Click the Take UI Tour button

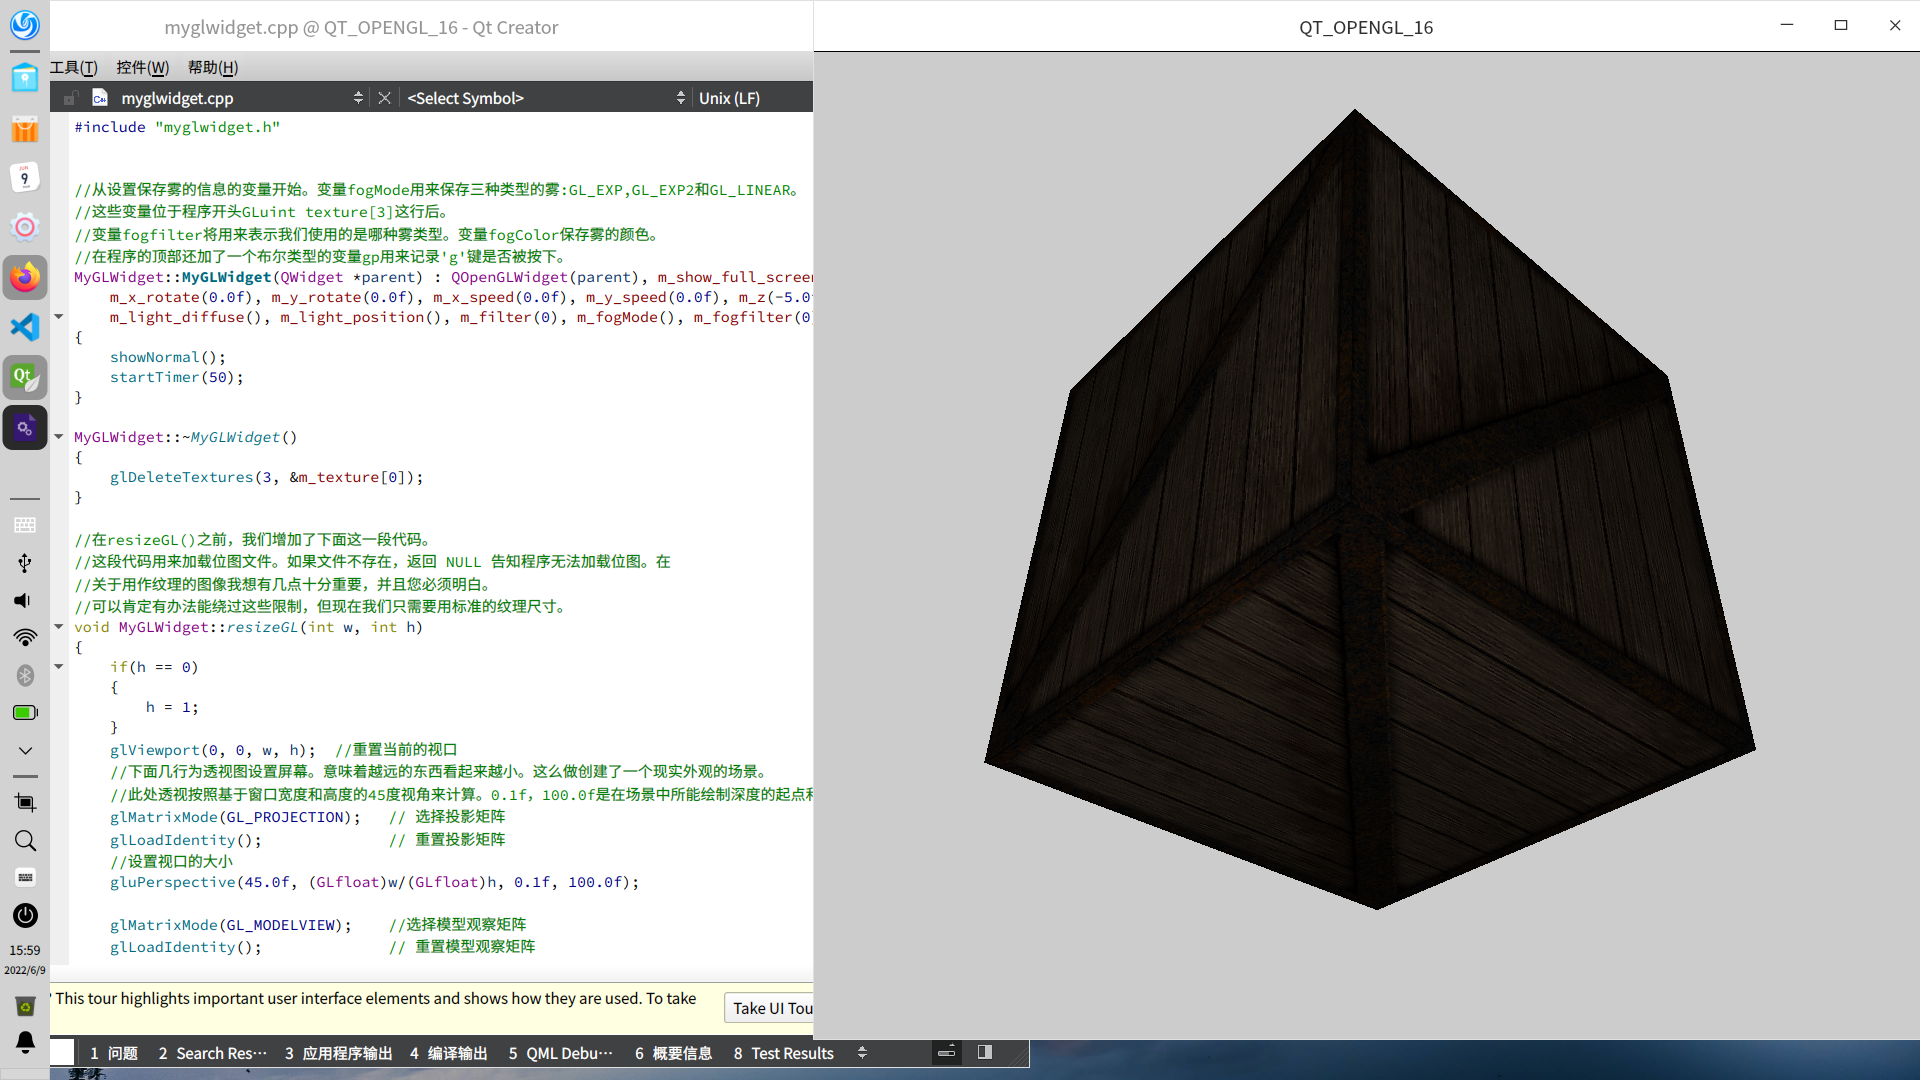coord(770,1008)
